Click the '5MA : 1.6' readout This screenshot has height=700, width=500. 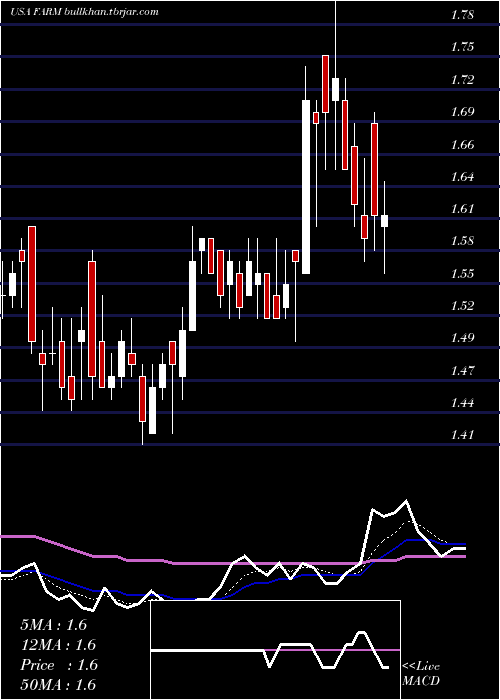[54, 625]
